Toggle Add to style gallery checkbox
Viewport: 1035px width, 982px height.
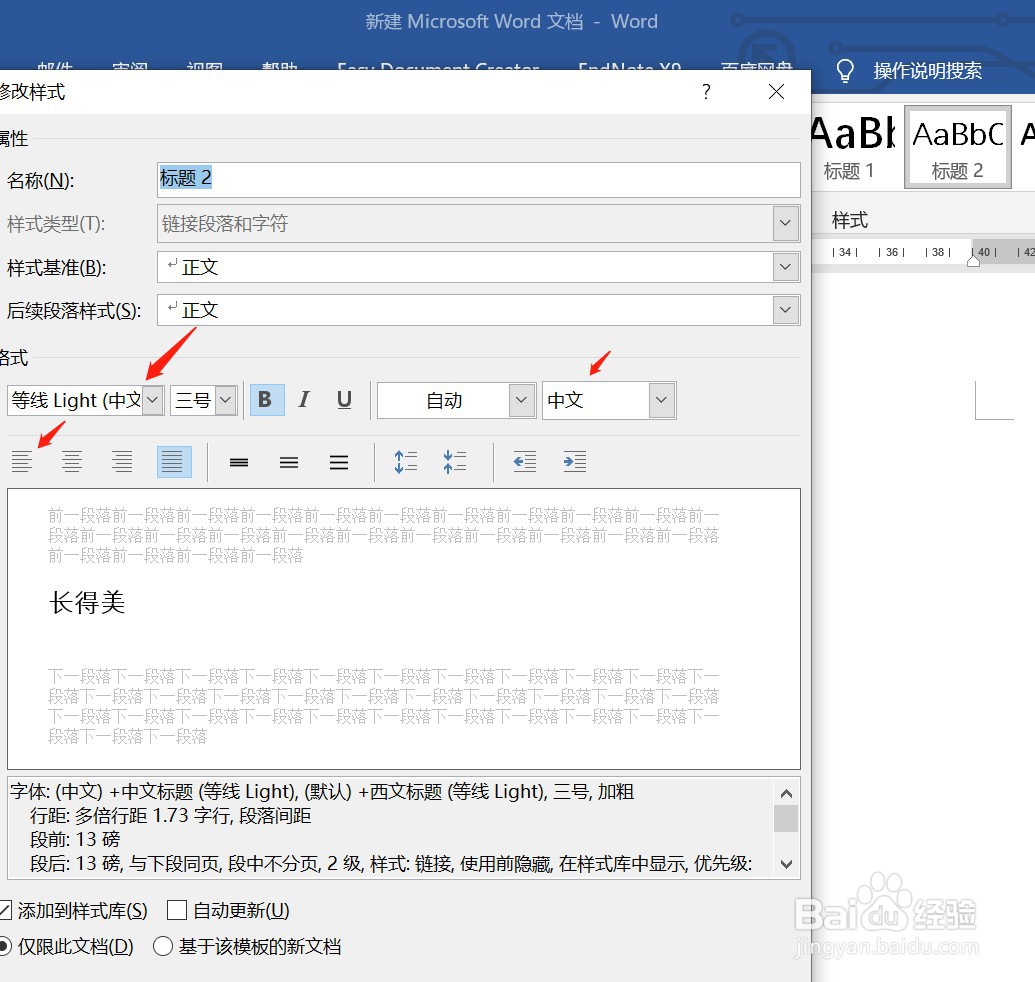pyautogui.click(x=4, y=911)
